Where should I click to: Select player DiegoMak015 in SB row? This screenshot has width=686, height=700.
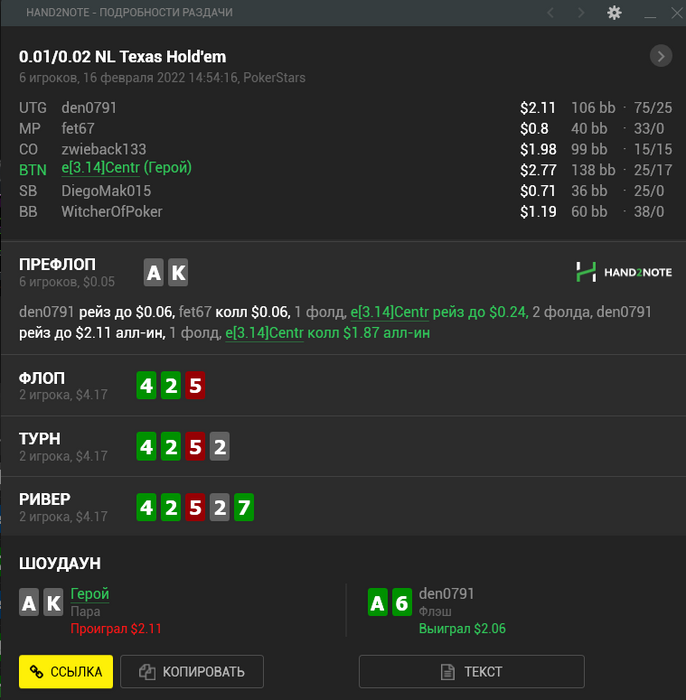106,191
